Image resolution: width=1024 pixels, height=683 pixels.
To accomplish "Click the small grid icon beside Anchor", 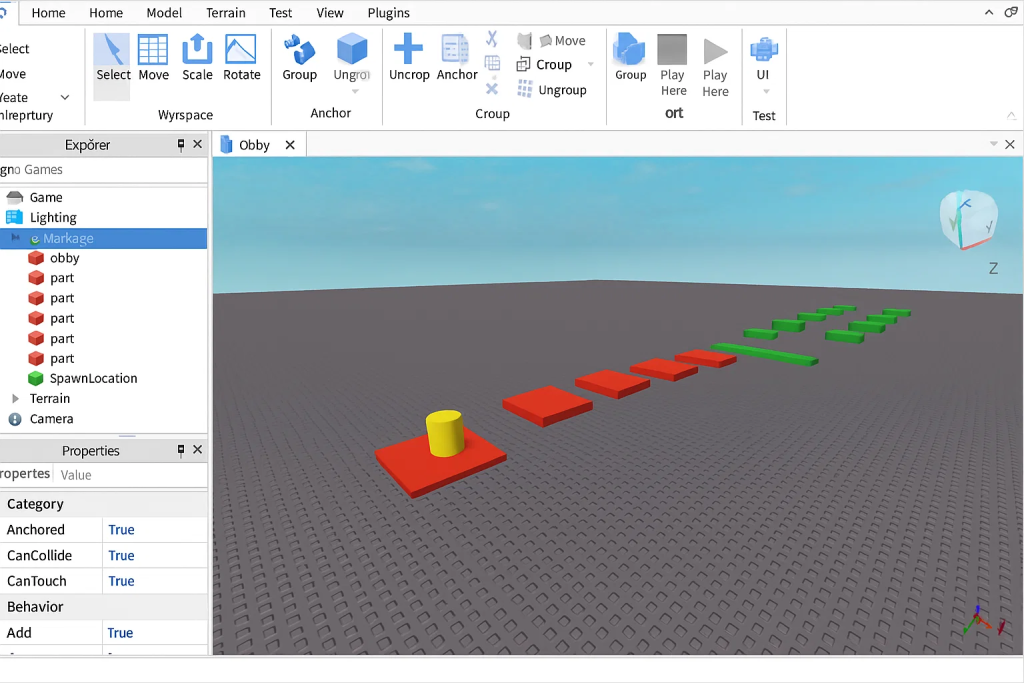I will point(492,63).
